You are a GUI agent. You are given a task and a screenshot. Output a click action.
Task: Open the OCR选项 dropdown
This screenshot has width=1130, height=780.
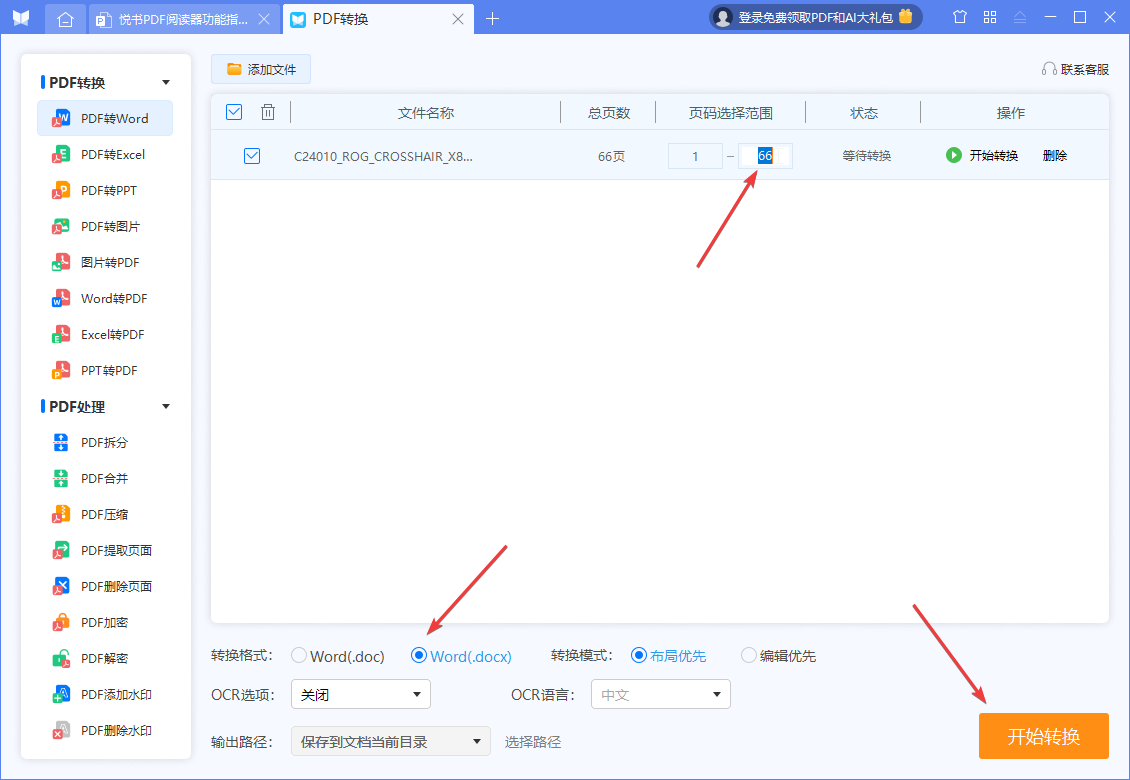[360, 694]
